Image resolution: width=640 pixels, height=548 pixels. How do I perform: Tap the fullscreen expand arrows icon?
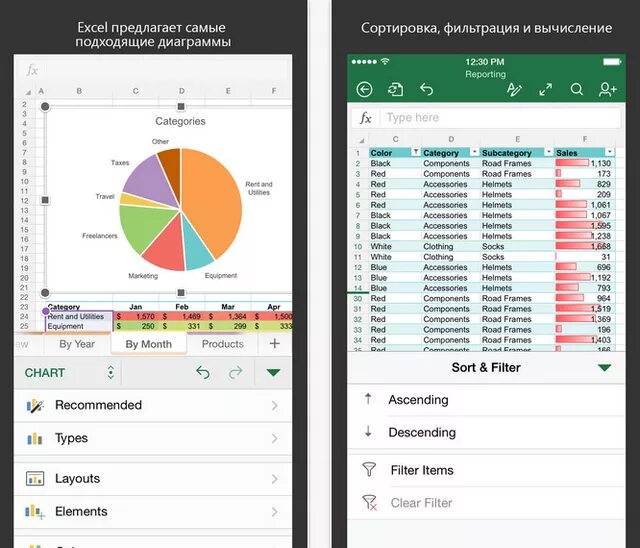coord(545,89)
